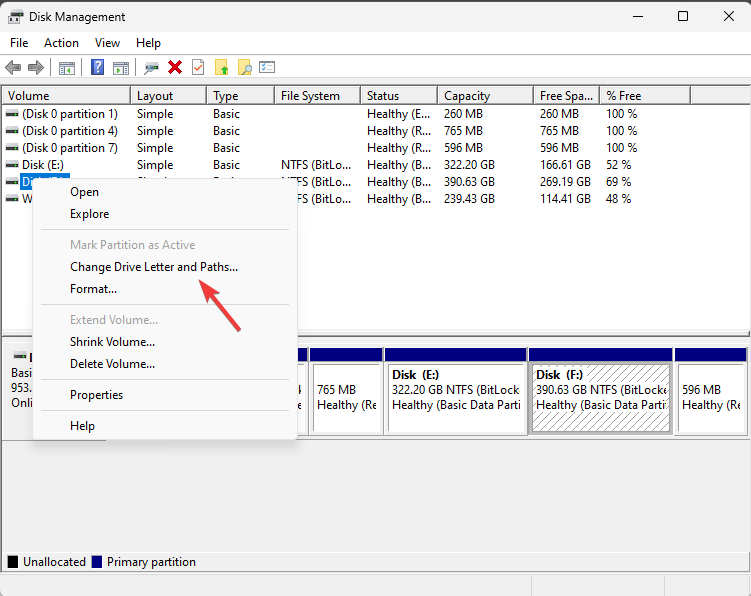This screenshot has height=596, width=751.
Task: Maximize the Disk Management window
Action: (683, 16)
